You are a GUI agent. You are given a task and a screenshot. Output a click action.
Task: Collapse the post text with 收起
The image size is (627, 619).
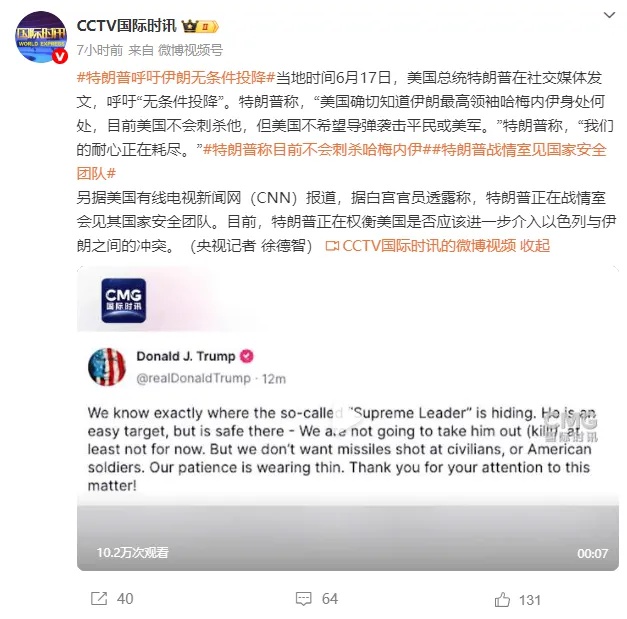[535, 246]
